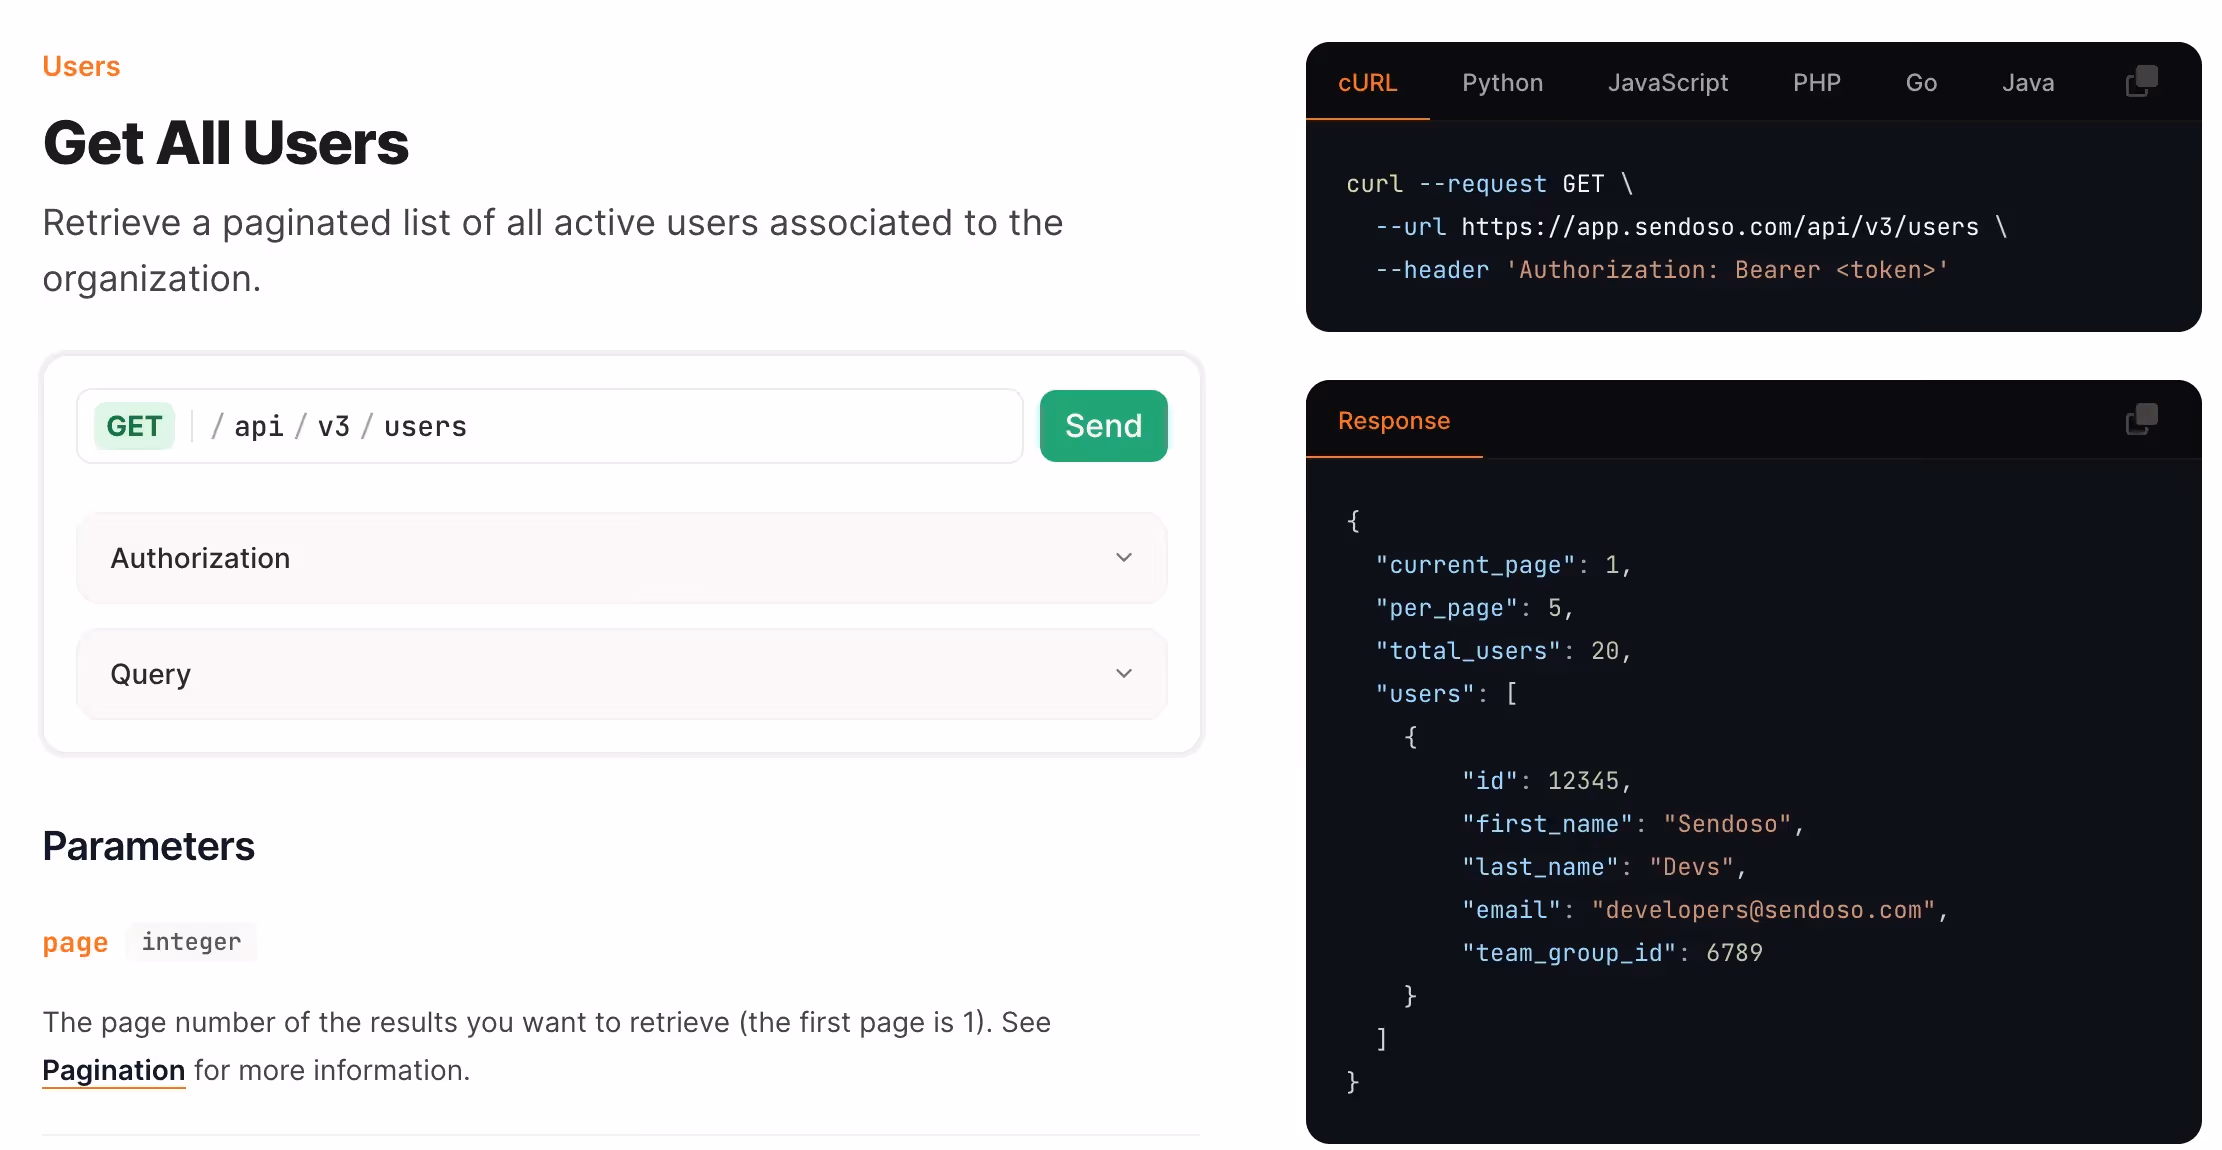Click the "developers@sendoso.com" email value

click(1763, 910)
